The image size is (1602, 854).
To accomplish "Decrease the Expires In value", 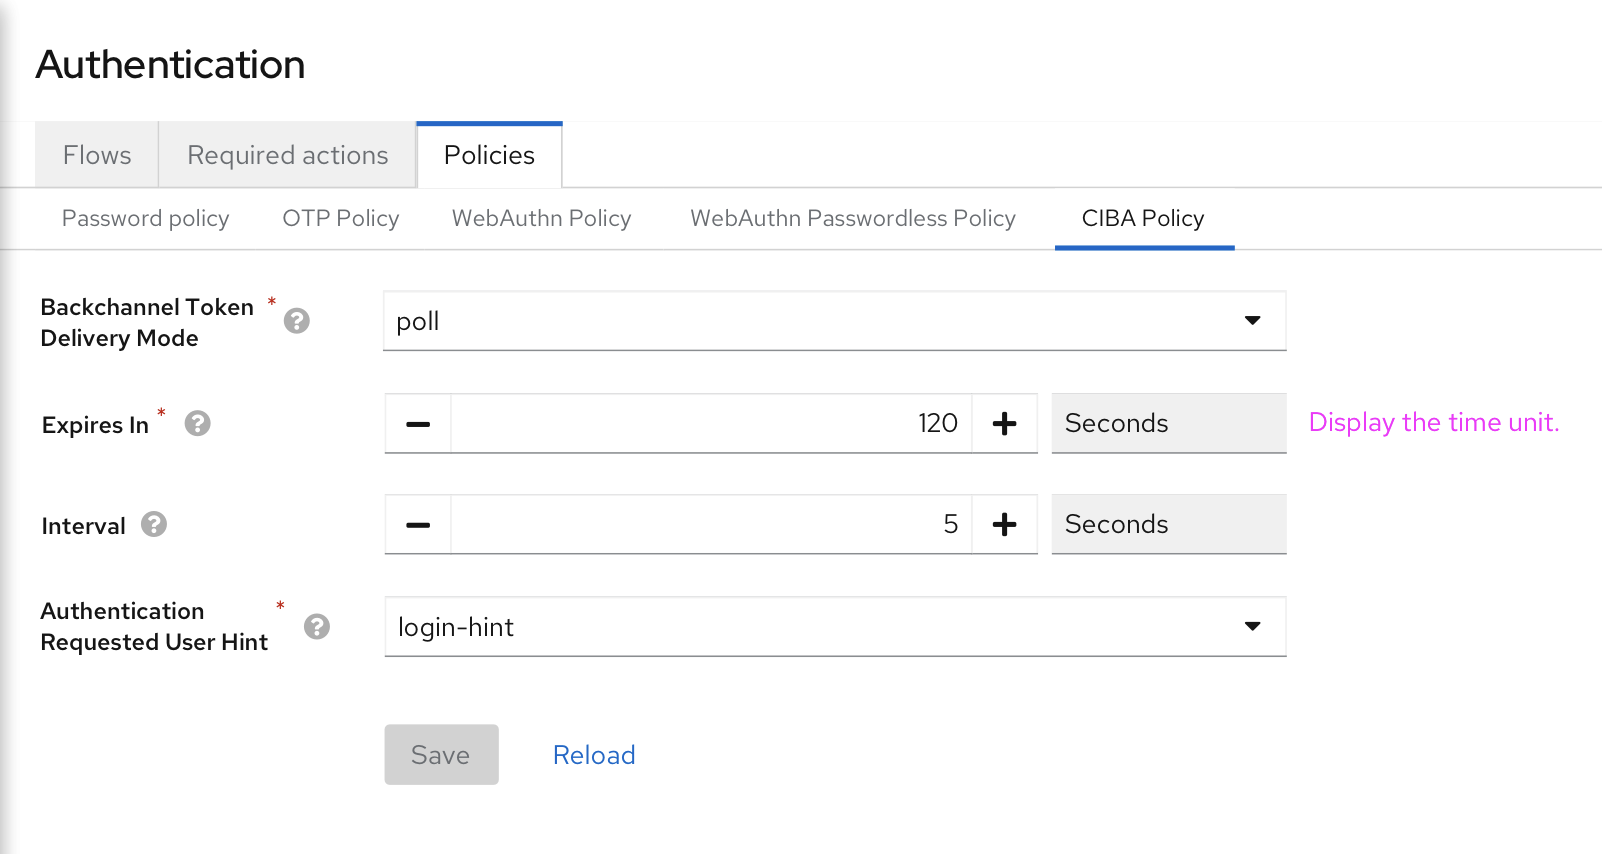I will [417, 423].
